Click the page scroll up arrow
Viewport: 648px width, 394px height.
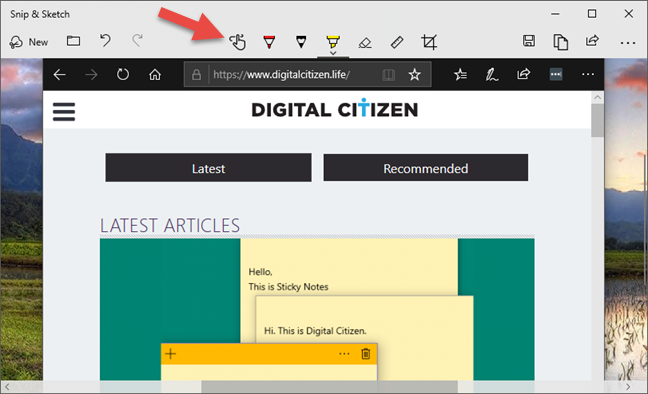click(598, 98)
